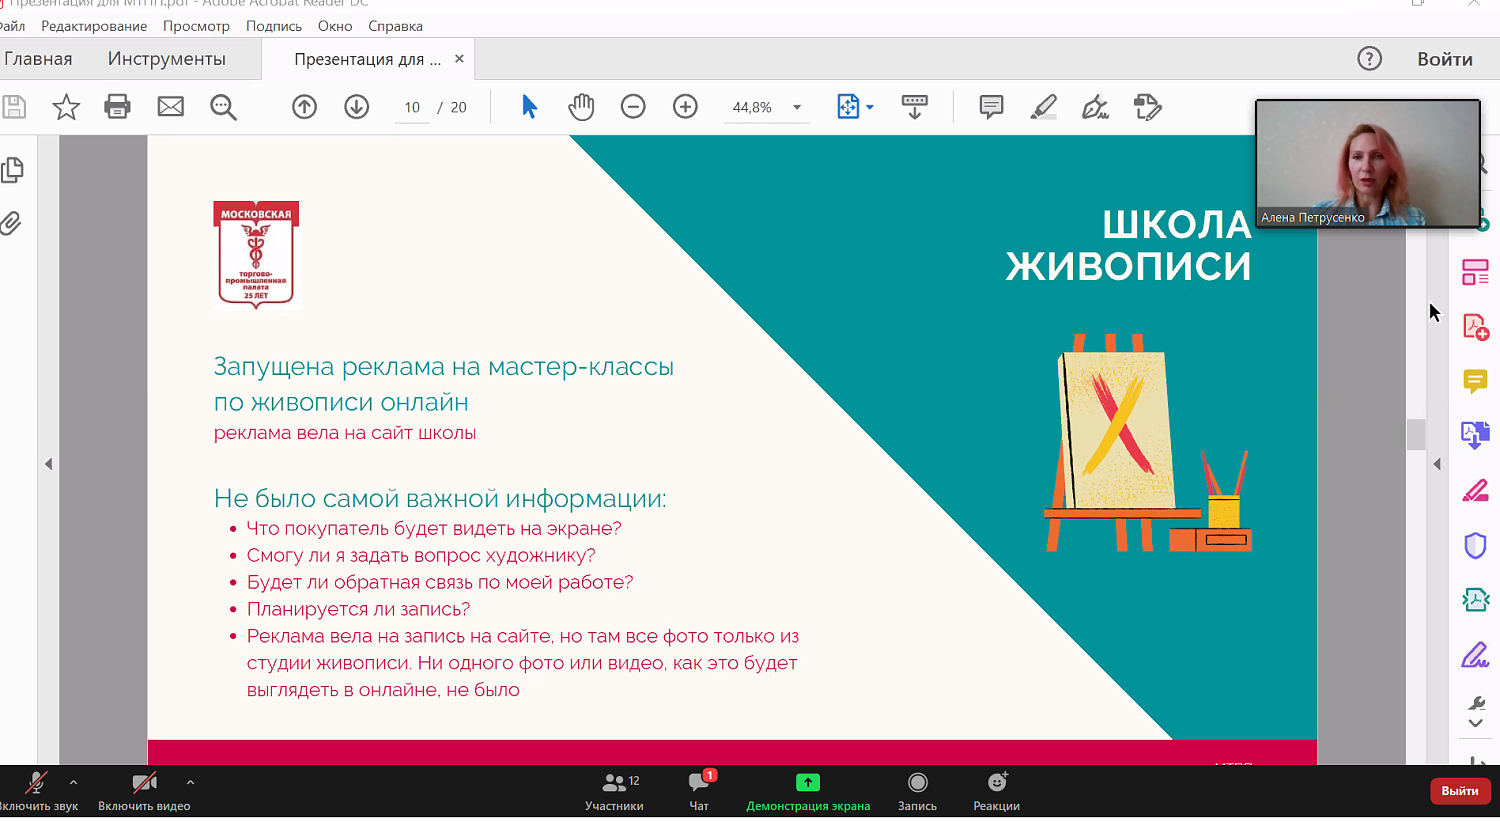This screenshot has height=822, width=1500.
Task: Click the fit page view icon
Action: pos(847,107)
